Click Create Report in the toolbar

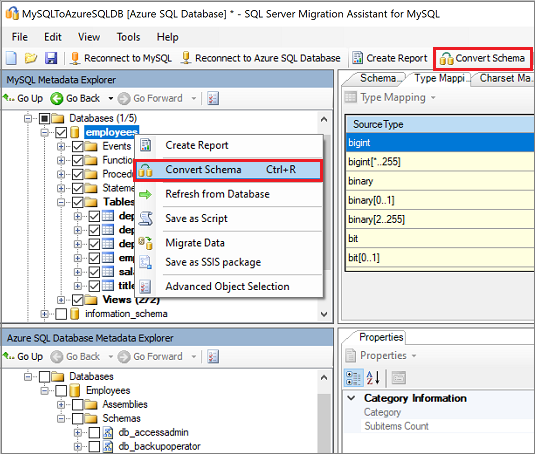click(390, 58)
